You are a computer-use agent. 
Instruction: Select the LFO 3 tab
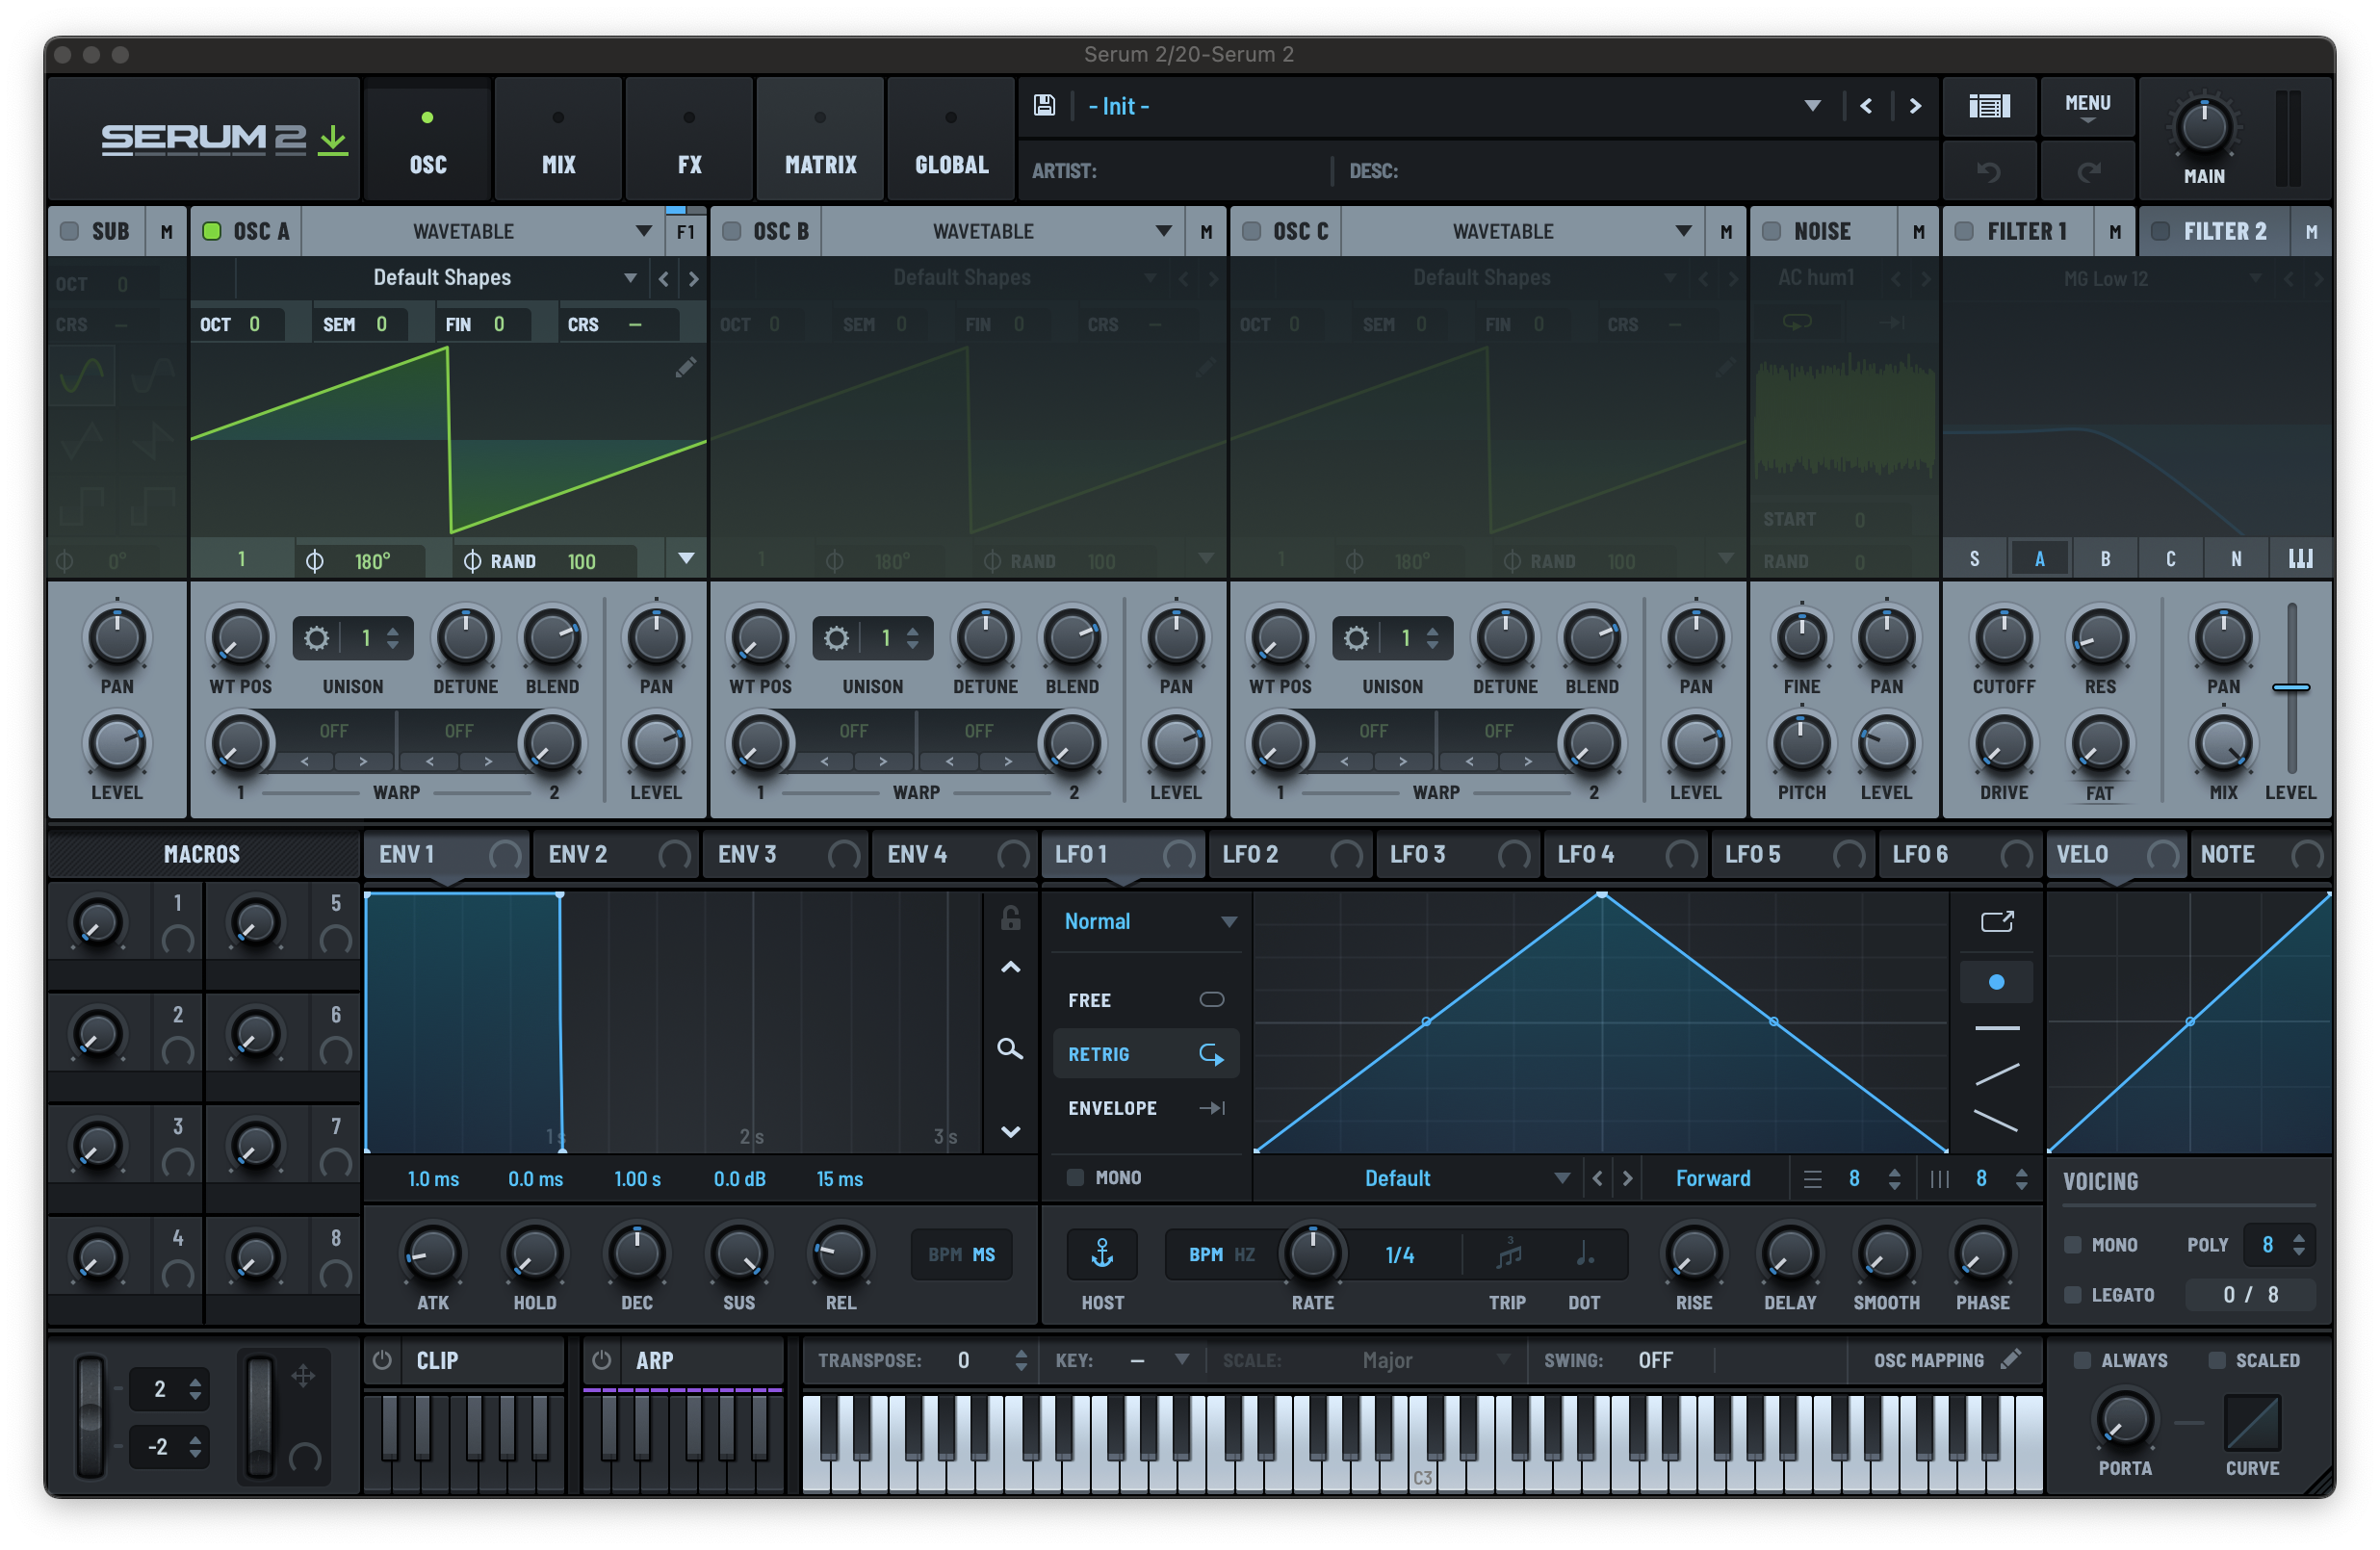click(1457, 854)
